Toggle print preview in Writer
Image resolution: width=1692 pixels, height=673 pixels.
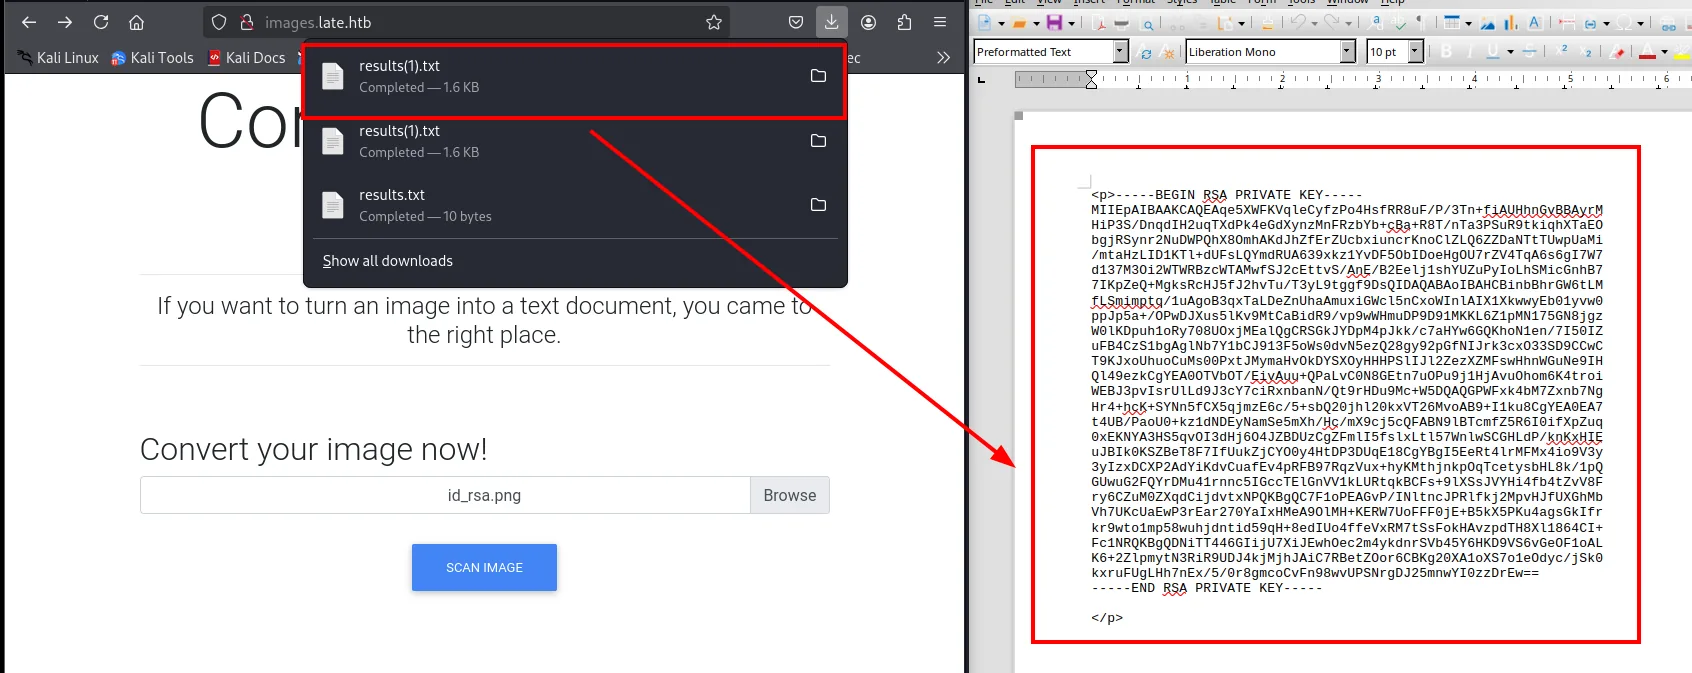(x=1148, y=25)
